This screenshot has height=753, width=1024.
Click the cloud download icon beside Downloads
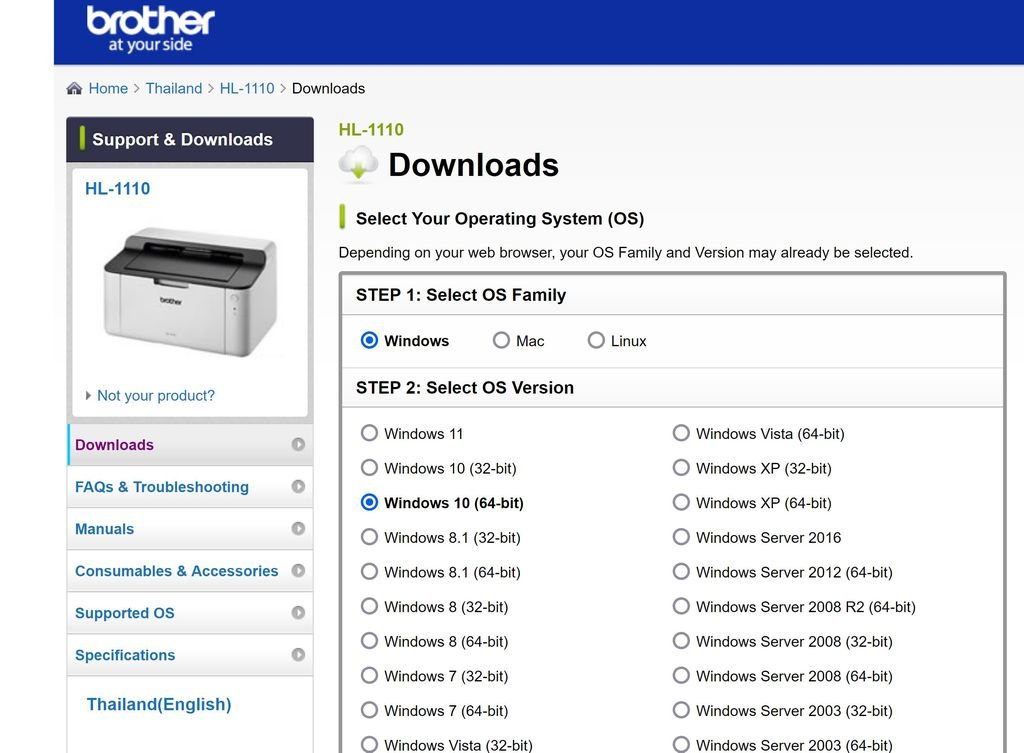[359, 163]
